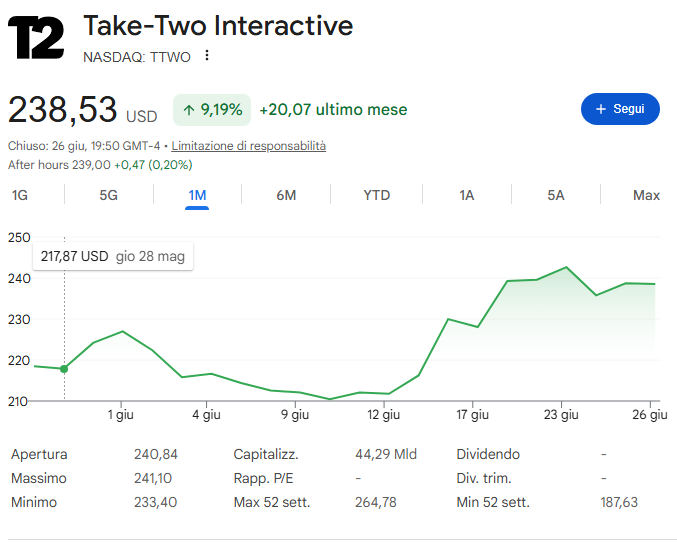This screenshot has height=547, width=677.
Task: Click the Segui follow button
Action: coord(620,109)
